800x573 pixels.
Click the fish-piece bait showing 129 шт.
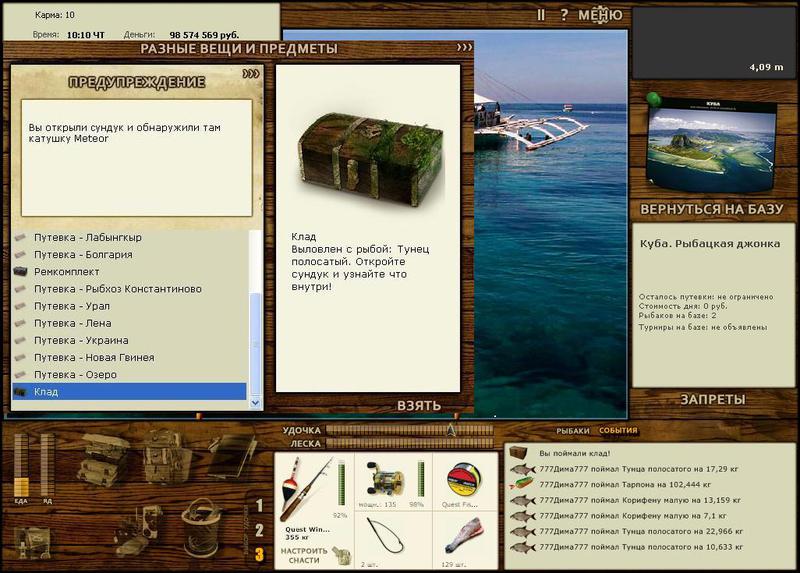pos(463,536)
